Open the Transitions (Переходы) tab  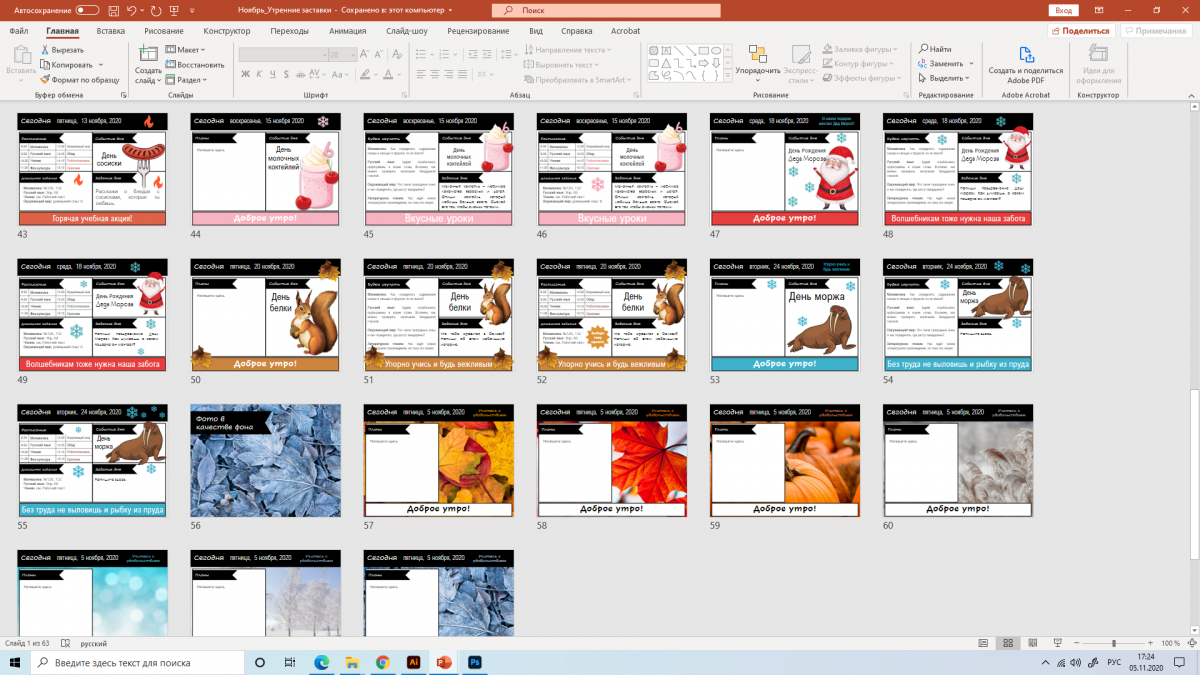pos(289,31)
